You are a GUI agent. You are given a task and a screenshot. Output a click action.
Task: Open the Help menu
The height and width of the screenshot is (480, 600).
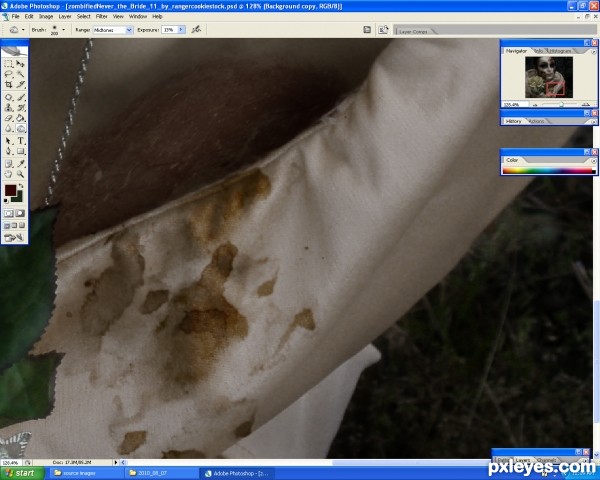[x=157, y=16]
